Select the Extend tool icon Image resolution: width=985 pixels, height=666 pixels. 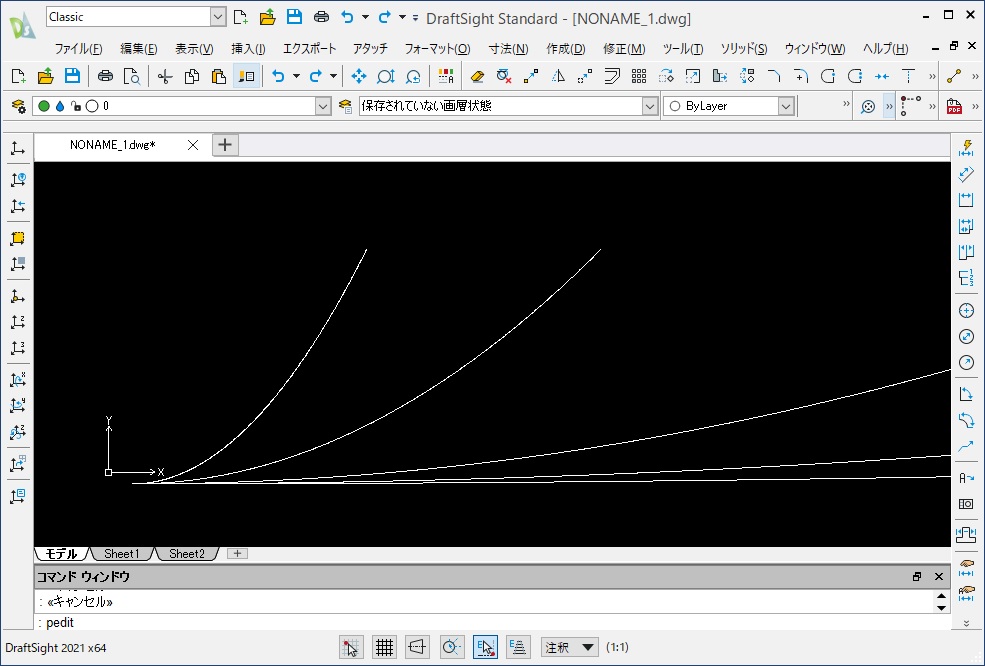coord(908,77)
